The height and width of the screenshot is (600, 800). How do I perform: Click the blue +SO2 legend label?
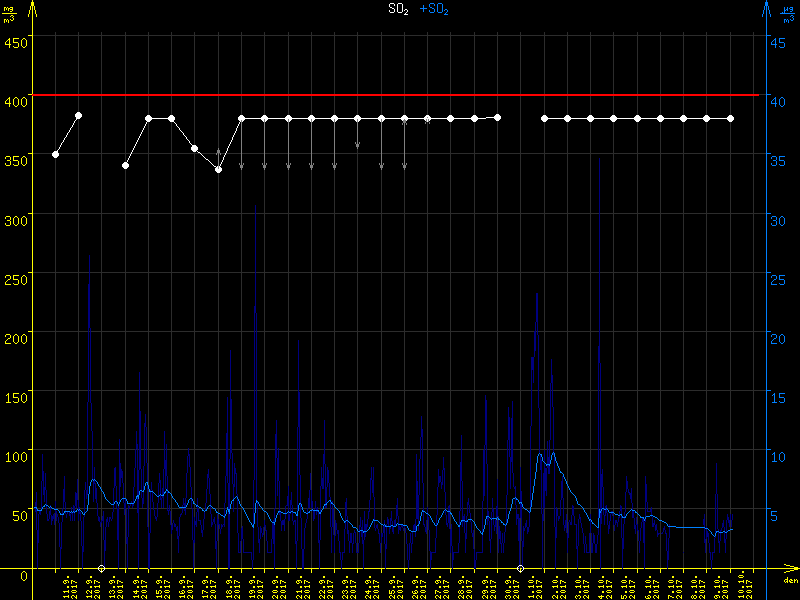[x=433, y=9]
